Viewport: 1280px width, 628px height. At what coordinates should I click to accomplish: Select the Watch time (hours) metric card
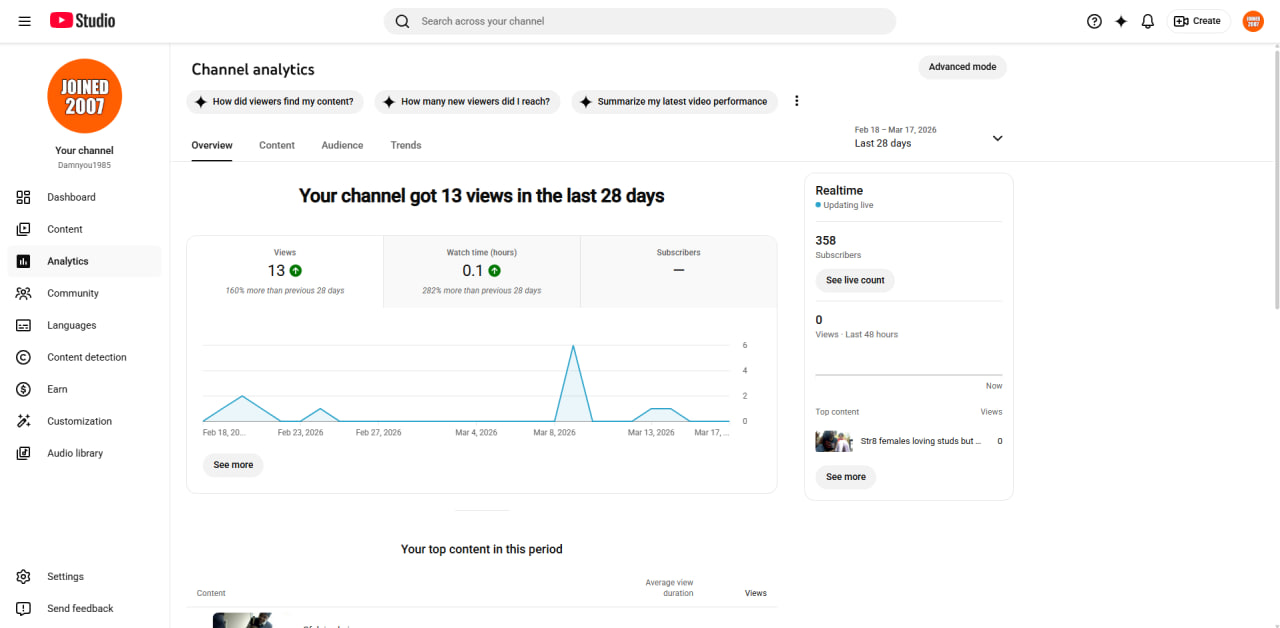[482, 272]
